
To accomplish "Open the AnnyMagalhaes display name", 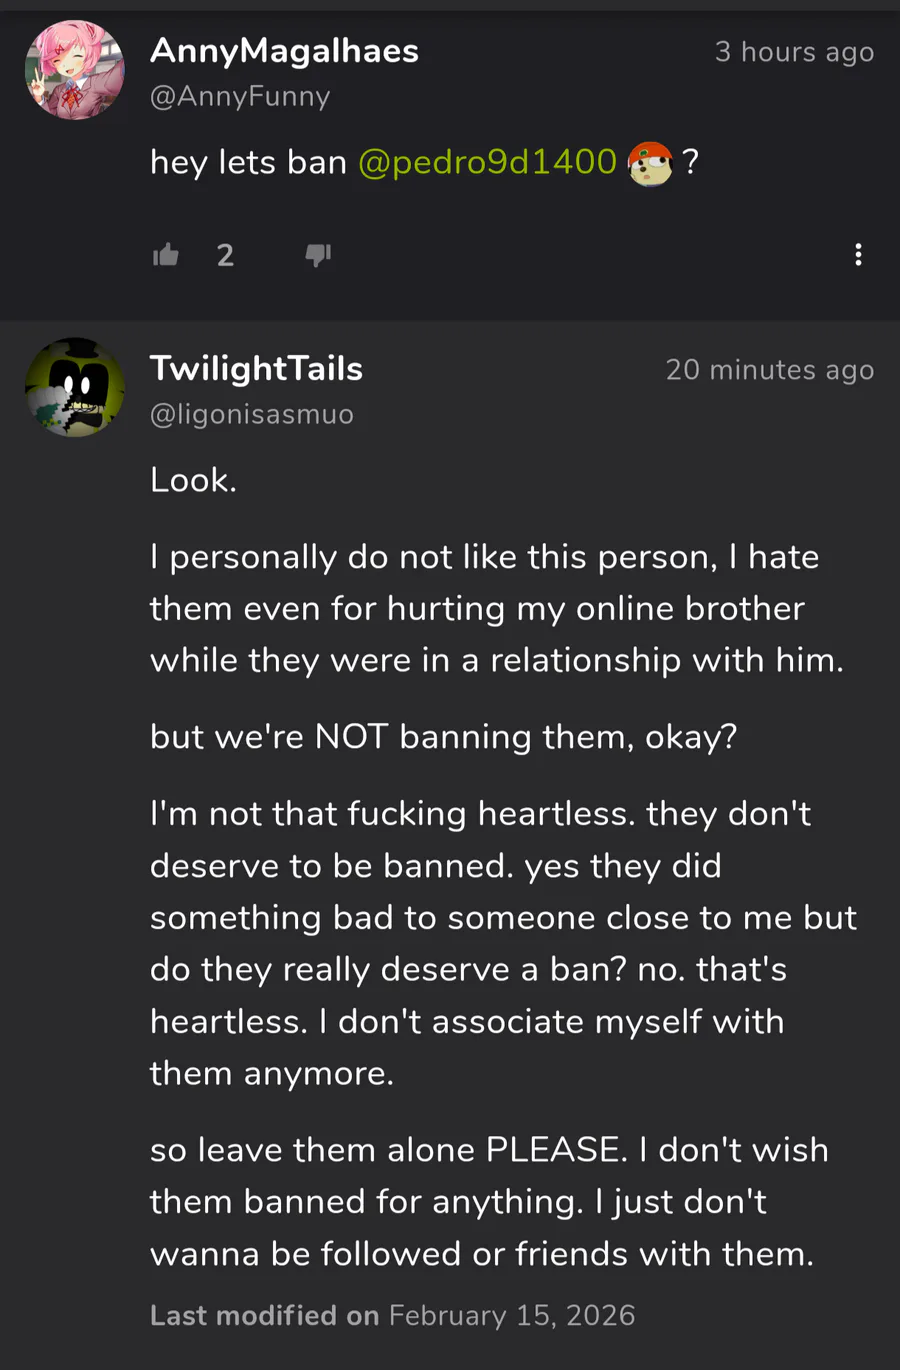I will coord(284,51).
